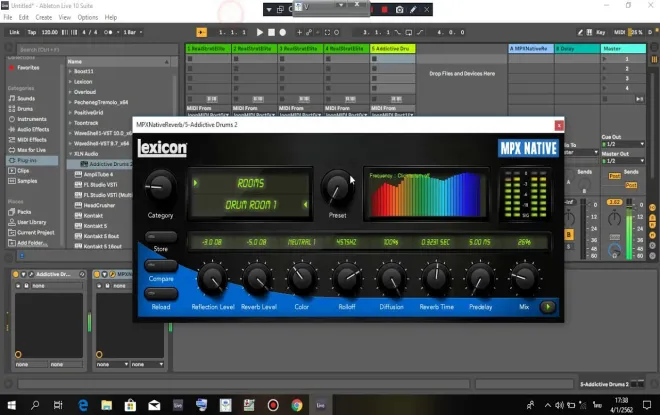
Task: Open User Library in Places
Action: pyautogui.click(x=32, y=222)
